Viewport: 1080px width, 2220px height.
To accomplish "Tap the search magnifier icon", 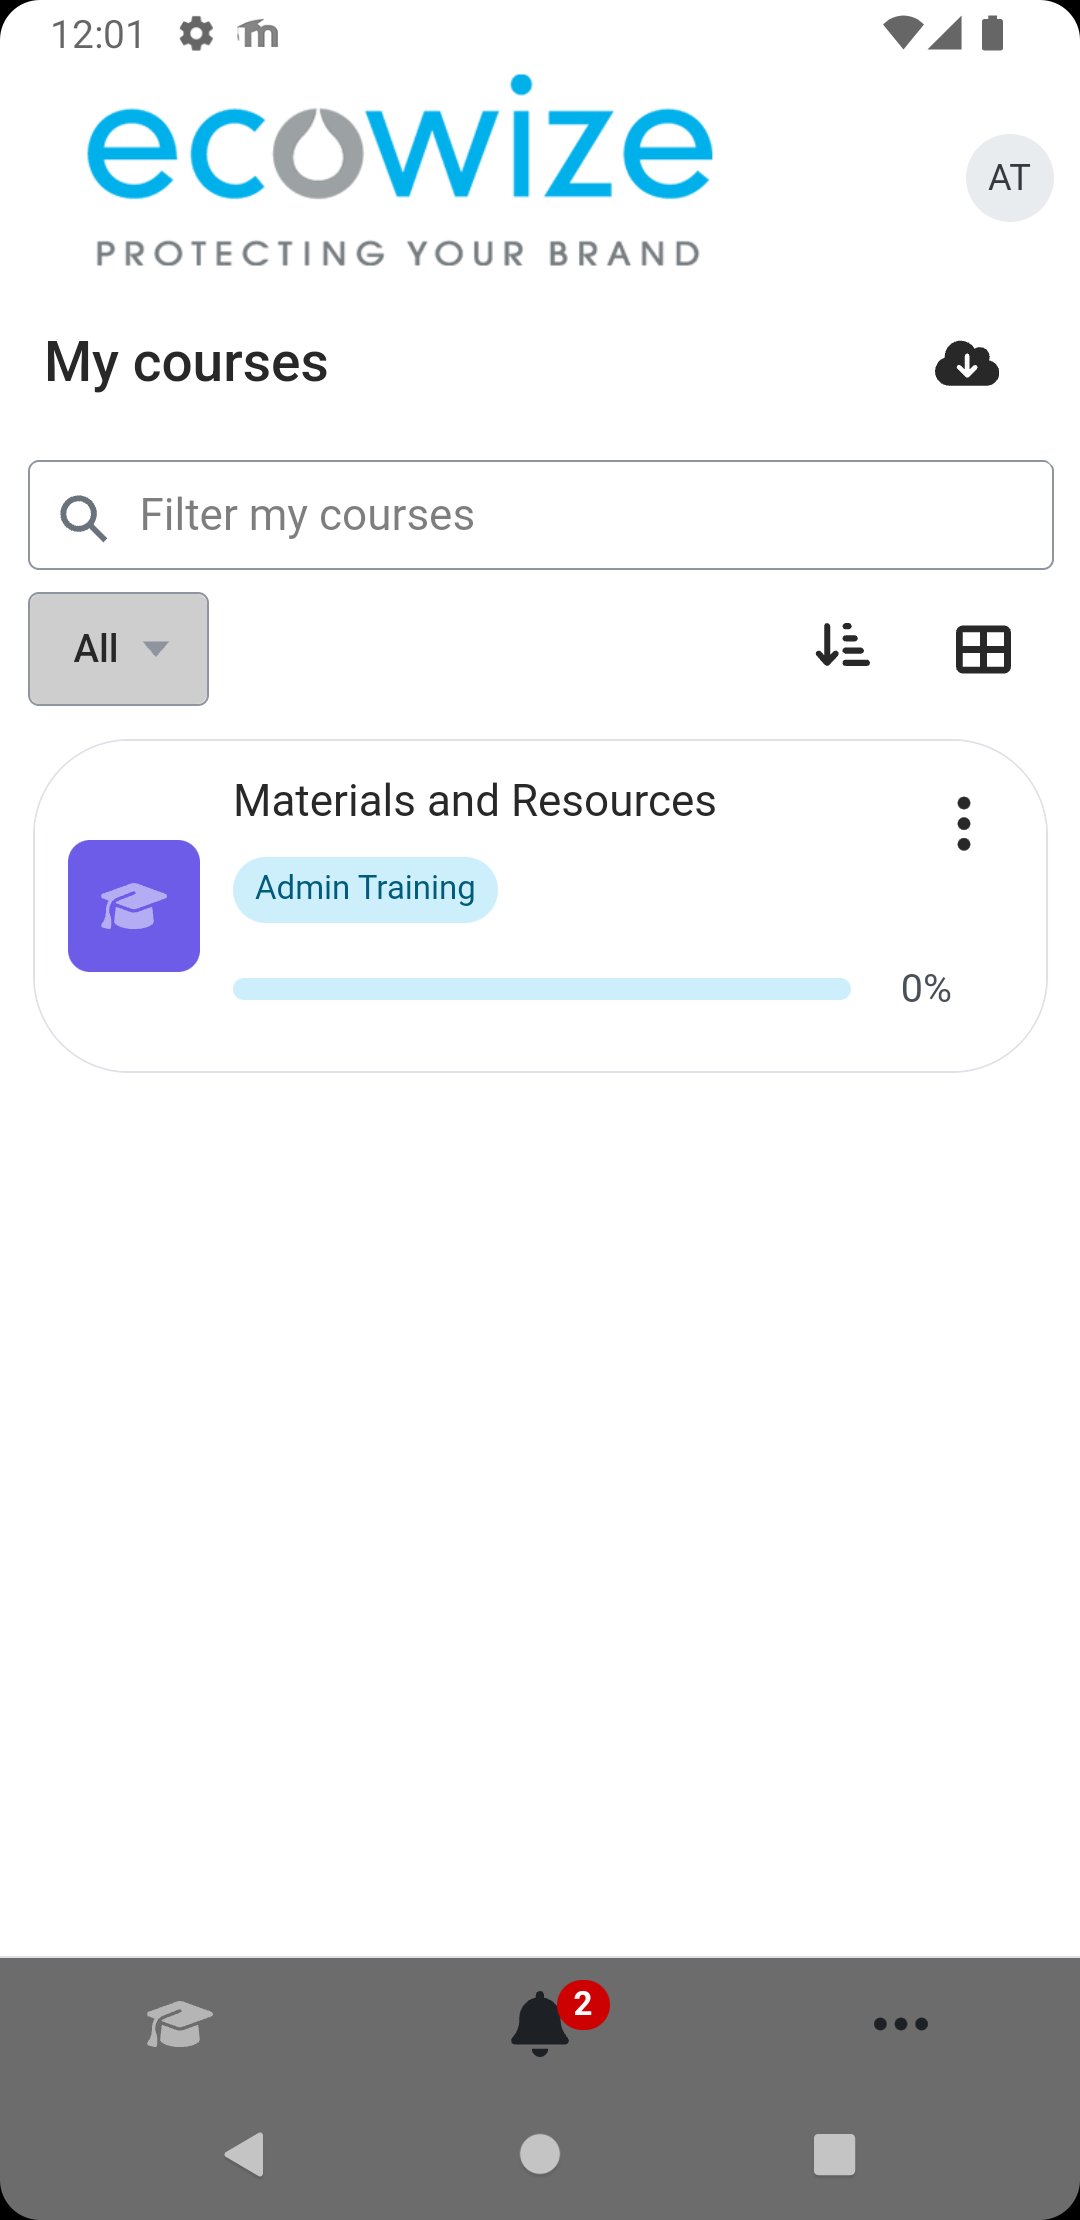I will tap(83, 516).
